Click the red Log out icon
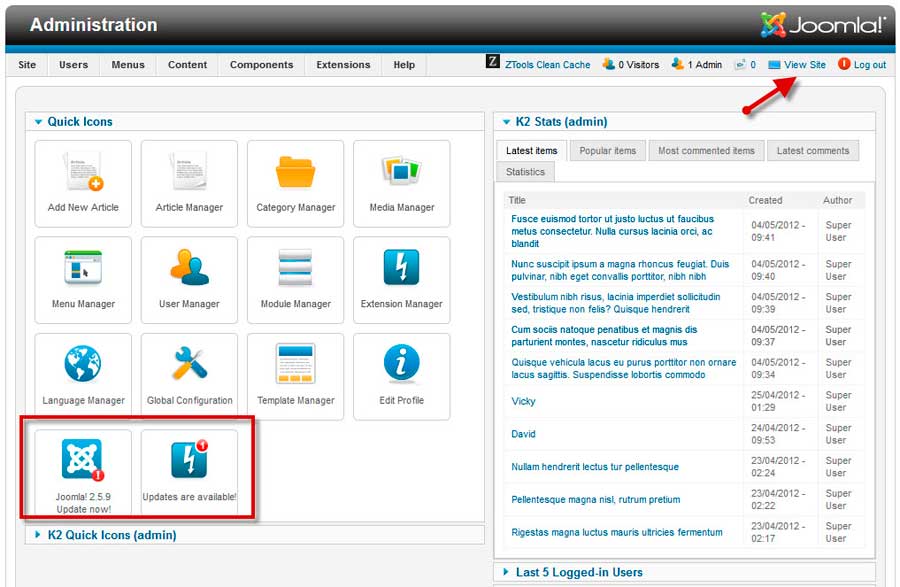The width and height of the screenshot is (900, 587). pos(844,64)
